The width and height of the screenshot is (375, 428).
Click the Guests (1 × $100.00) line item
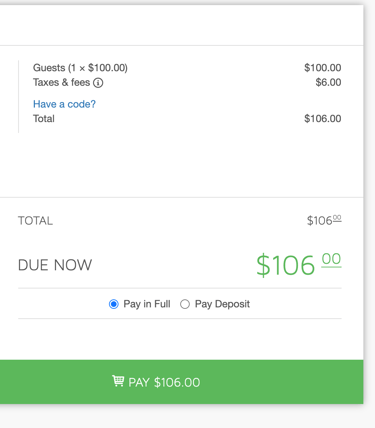pyautogui.click(x=80, y=68)
